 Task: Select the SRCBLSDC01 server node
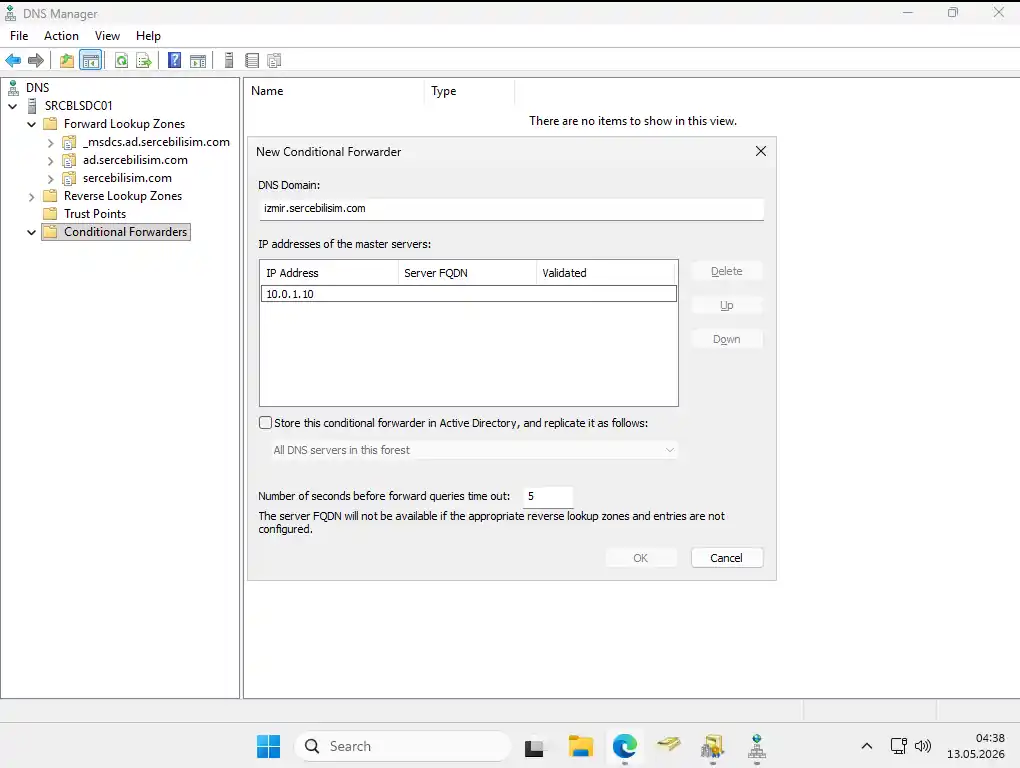click(78, 105)
